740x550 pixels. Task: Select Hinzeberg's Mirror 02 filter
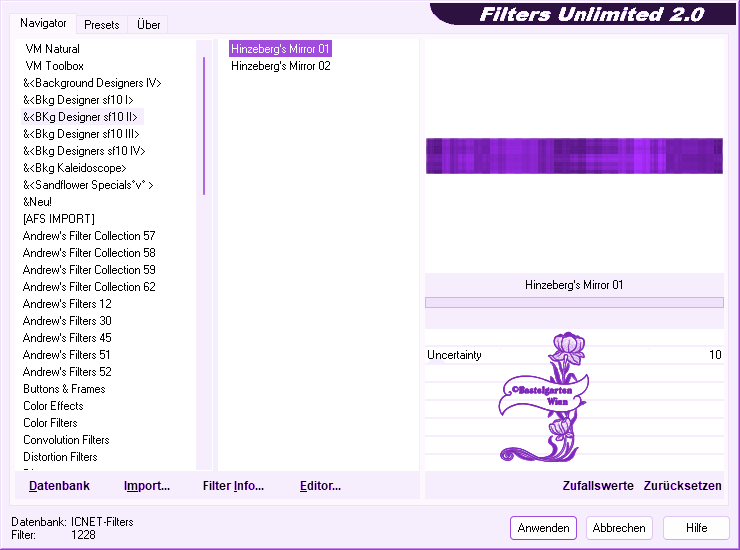(281, 66)
